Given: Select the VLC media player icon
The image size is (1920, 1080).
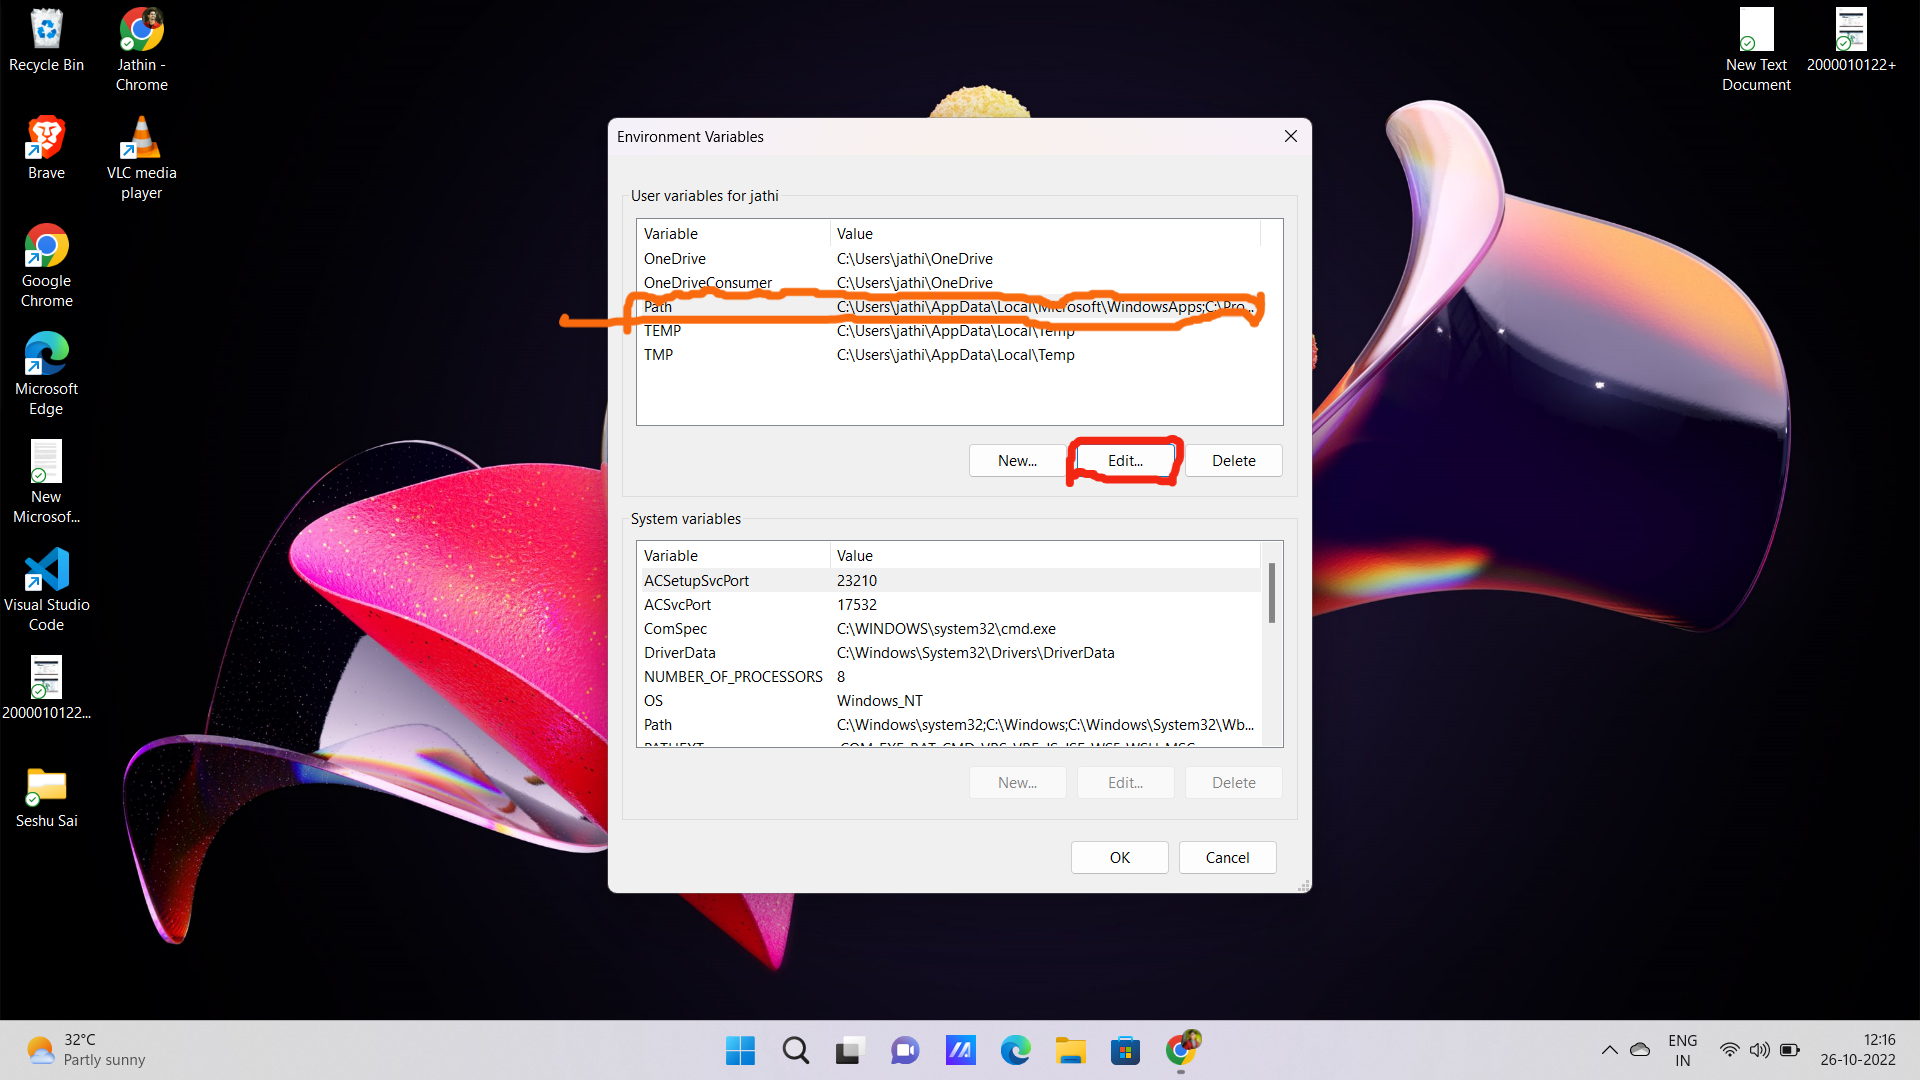Looking at the screenshot, I should 141,158.
